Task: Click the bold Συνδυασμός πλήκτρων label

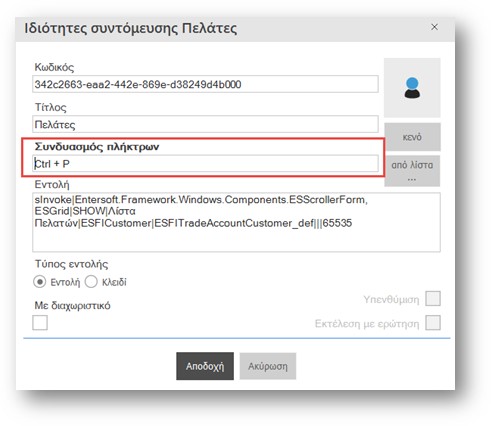Action: pyautogui.click(x=97, y=147)
